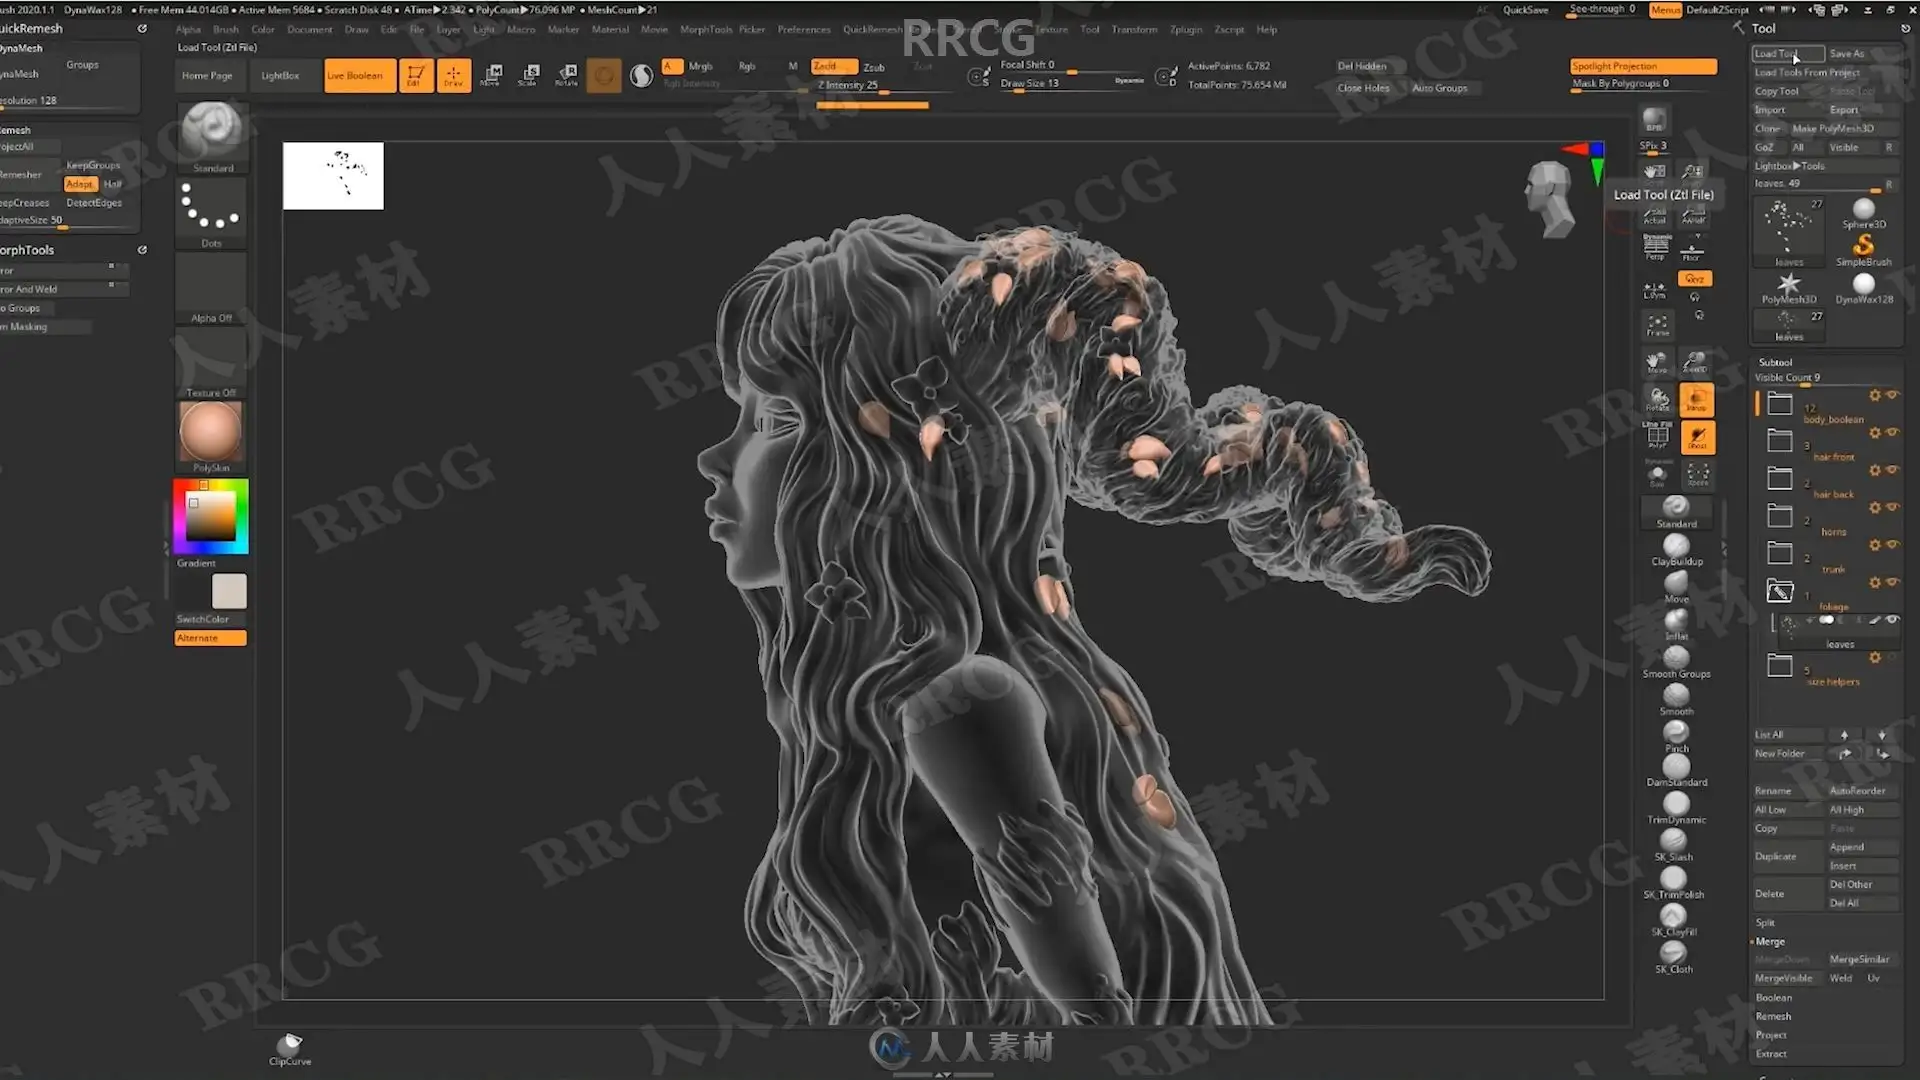Click the BPR render icon

pos(1655,120)
